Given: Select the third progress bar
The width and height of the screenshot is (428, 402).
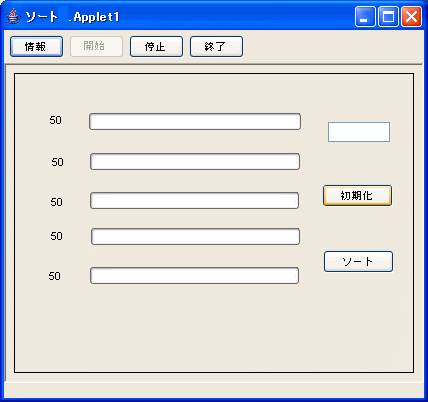Looking at the screenshot, I should [194, 200].
